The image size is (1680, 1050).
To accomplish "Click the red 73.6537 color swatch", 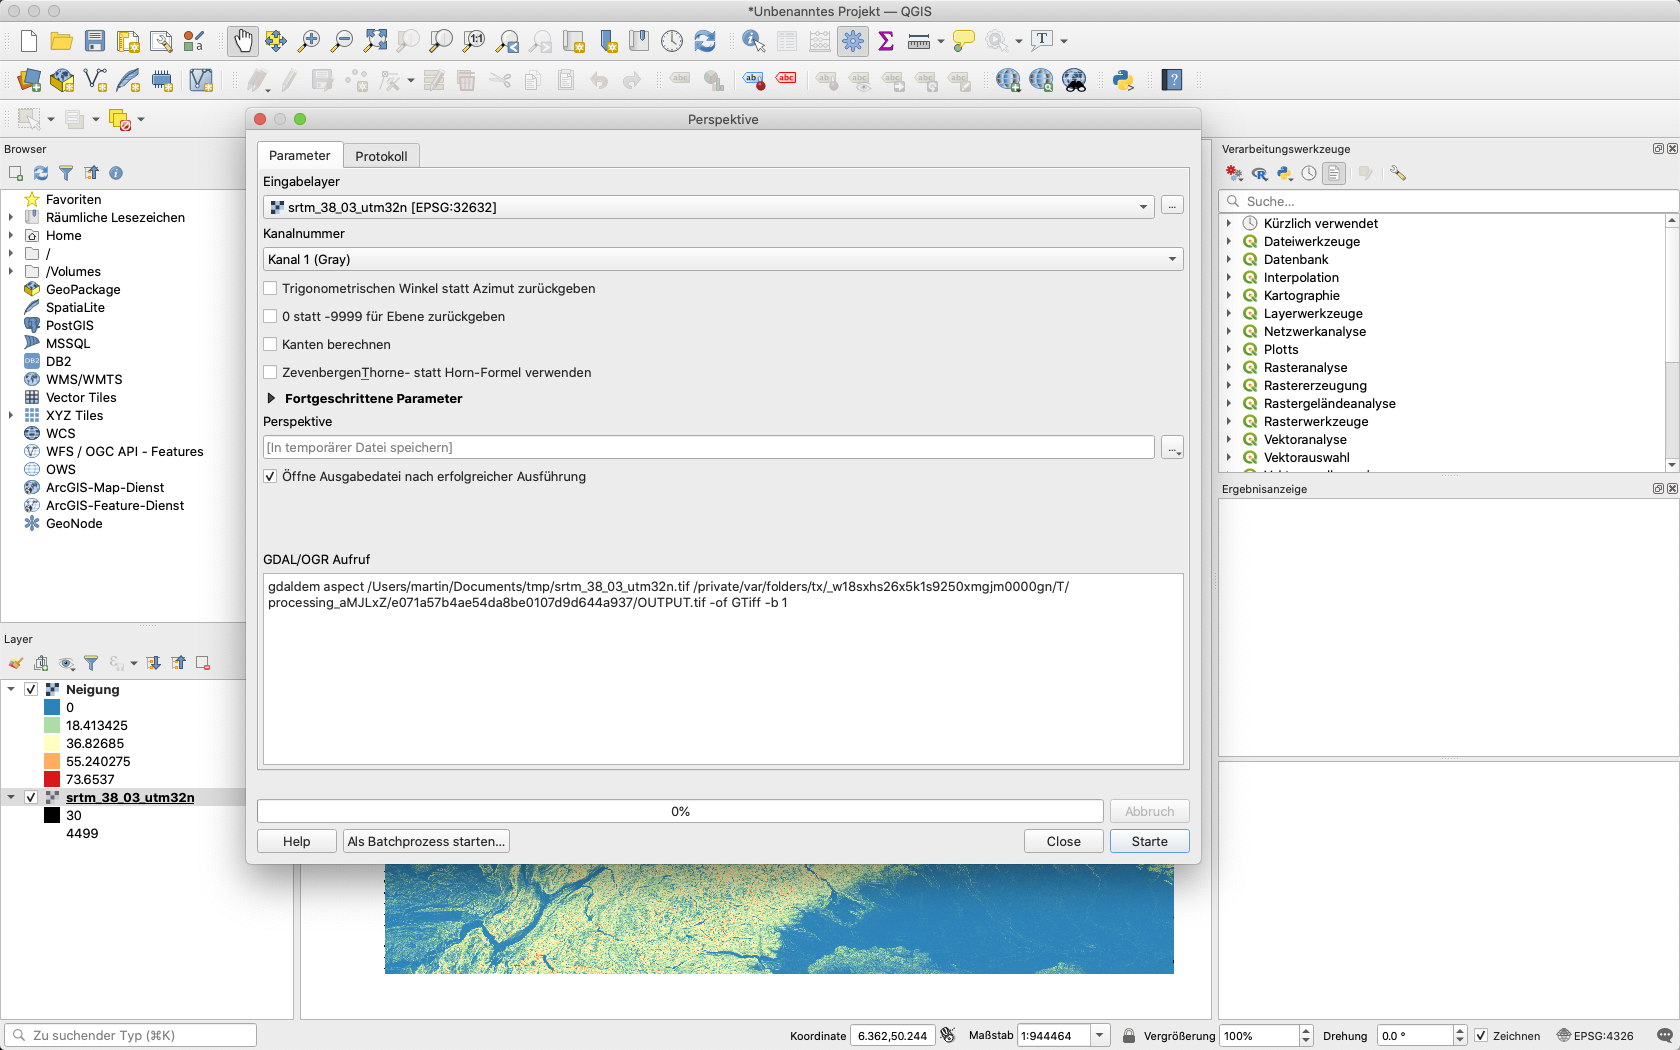I will (x=52, y=779).
